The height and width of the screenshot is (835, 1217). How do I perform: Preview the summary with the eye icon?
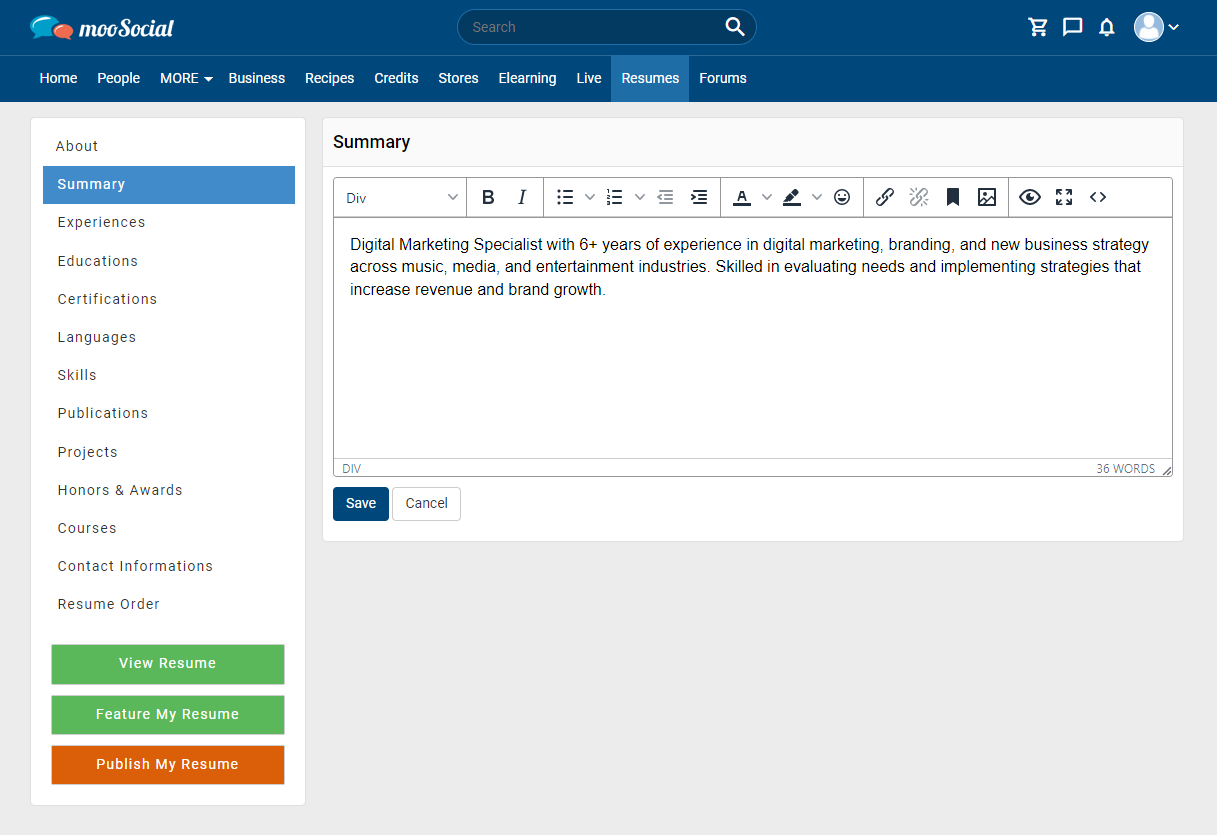[x=1030, y=197]
